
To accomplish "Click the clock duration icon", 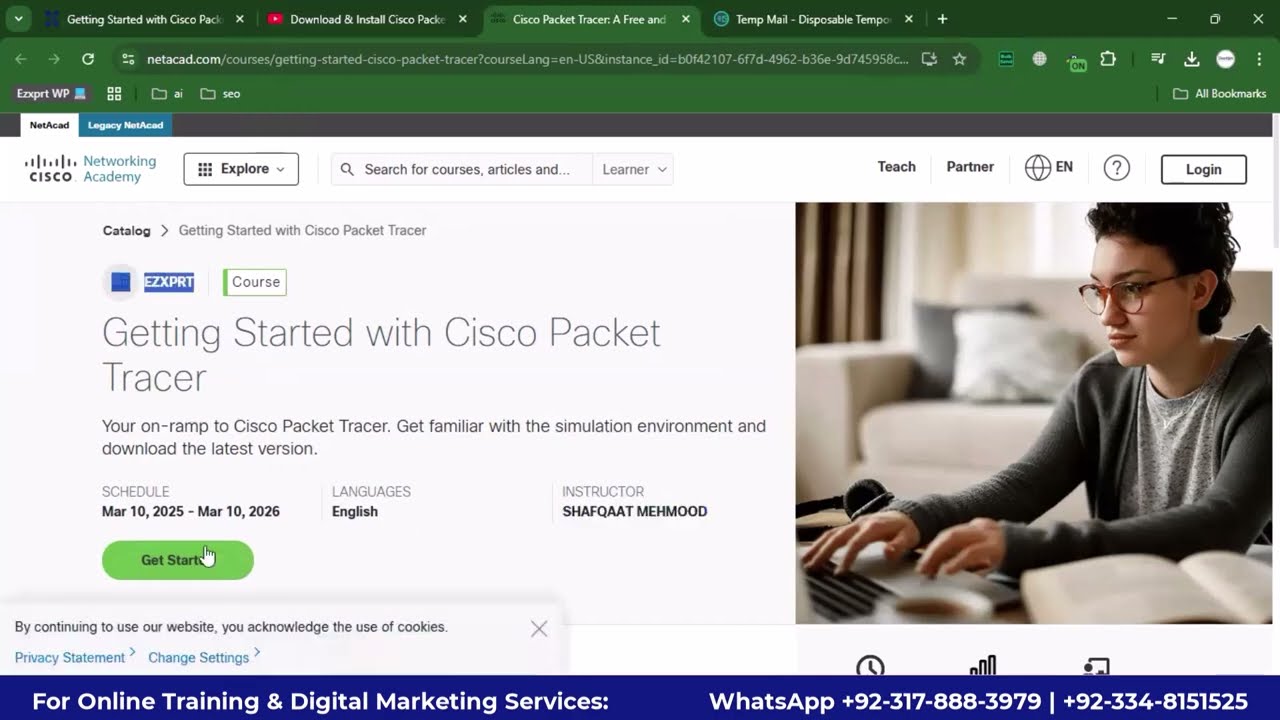I will click(870, 667).
